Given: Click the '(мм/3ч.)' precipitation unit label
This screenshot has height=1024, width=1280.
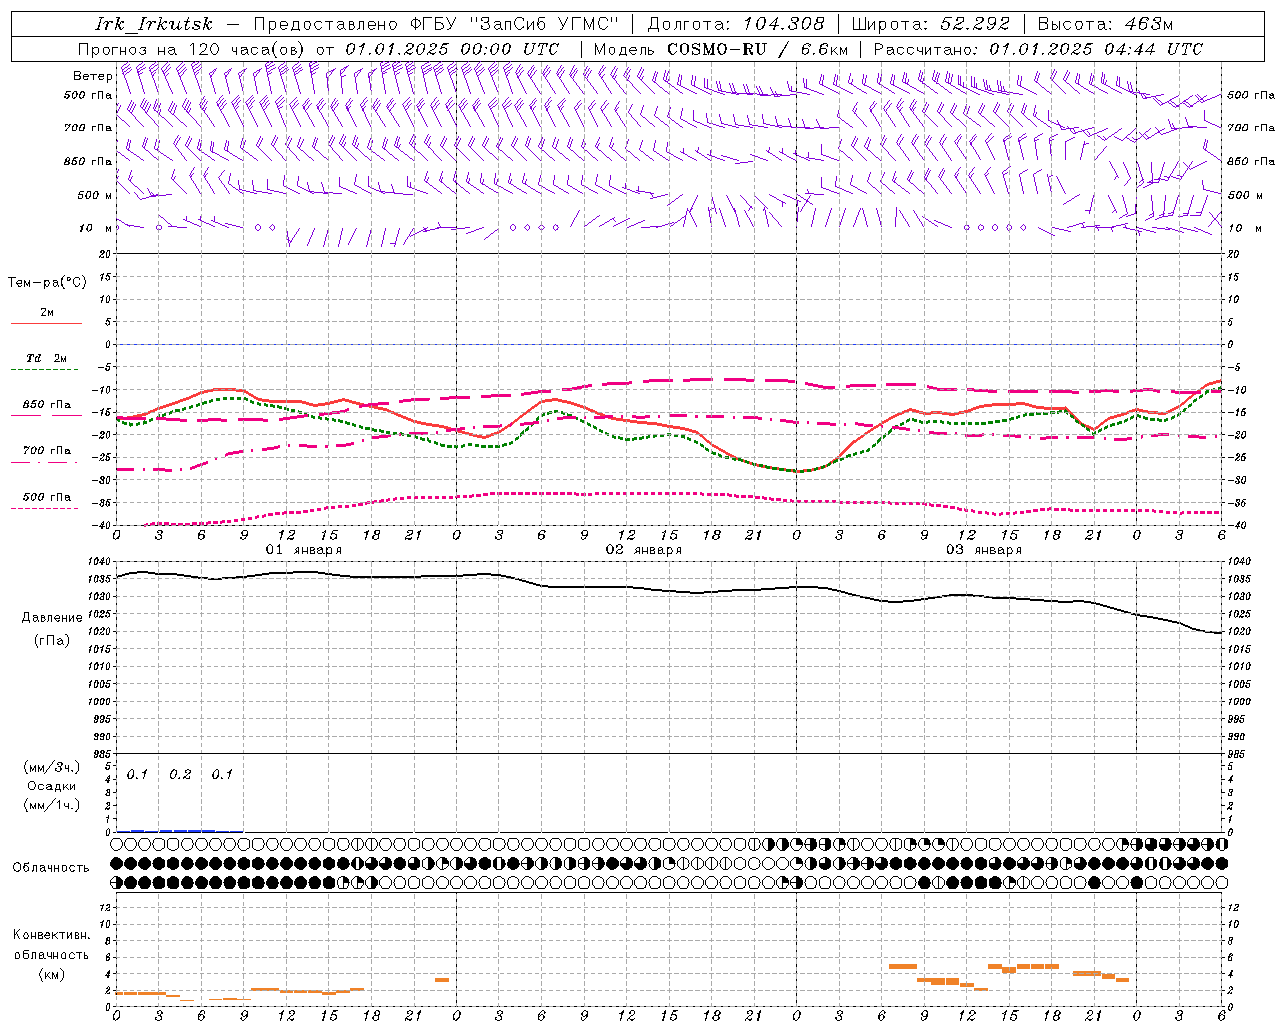Looking at the screenshot, I should [x=52, y=767].
